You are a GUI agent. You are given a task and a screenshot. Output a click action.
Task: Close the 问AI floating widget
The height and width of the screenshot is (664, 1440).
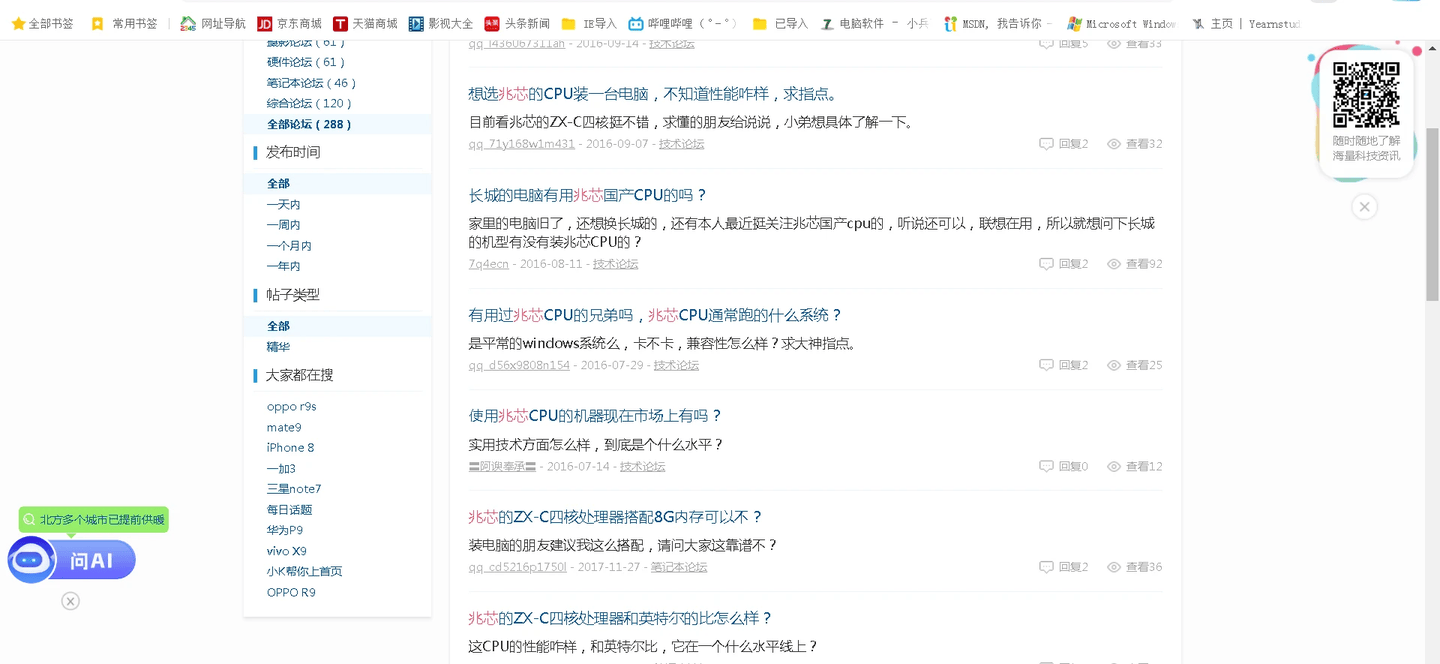70,601
